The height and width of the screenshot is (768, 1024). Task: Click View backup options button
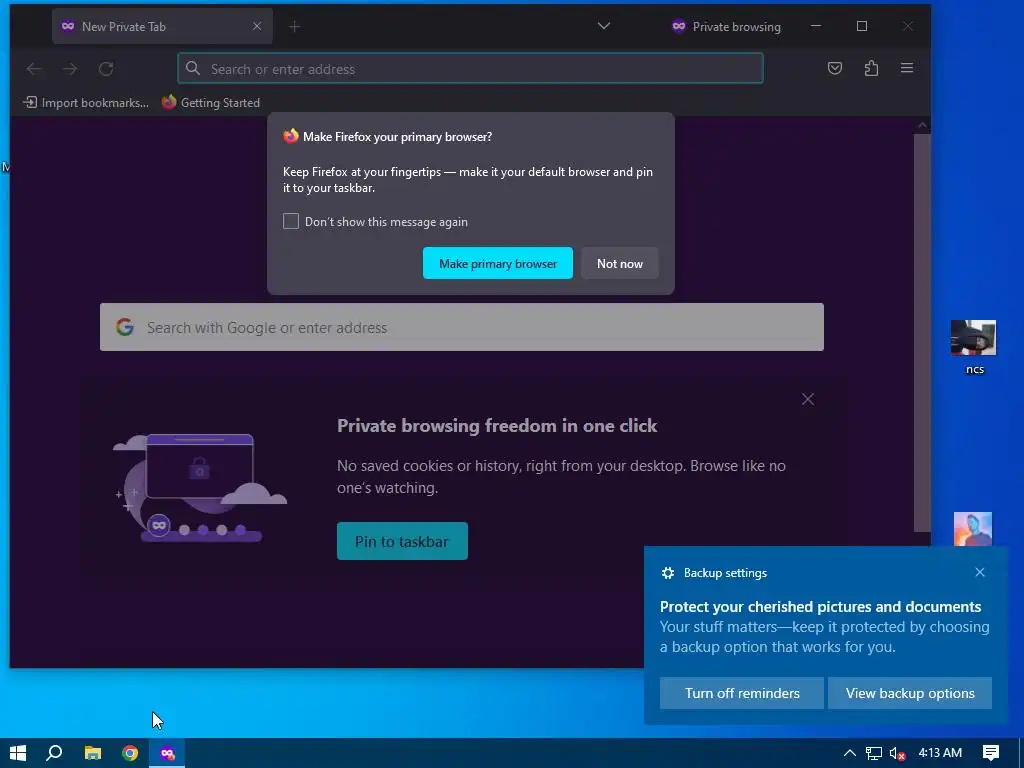click(910, 693)
